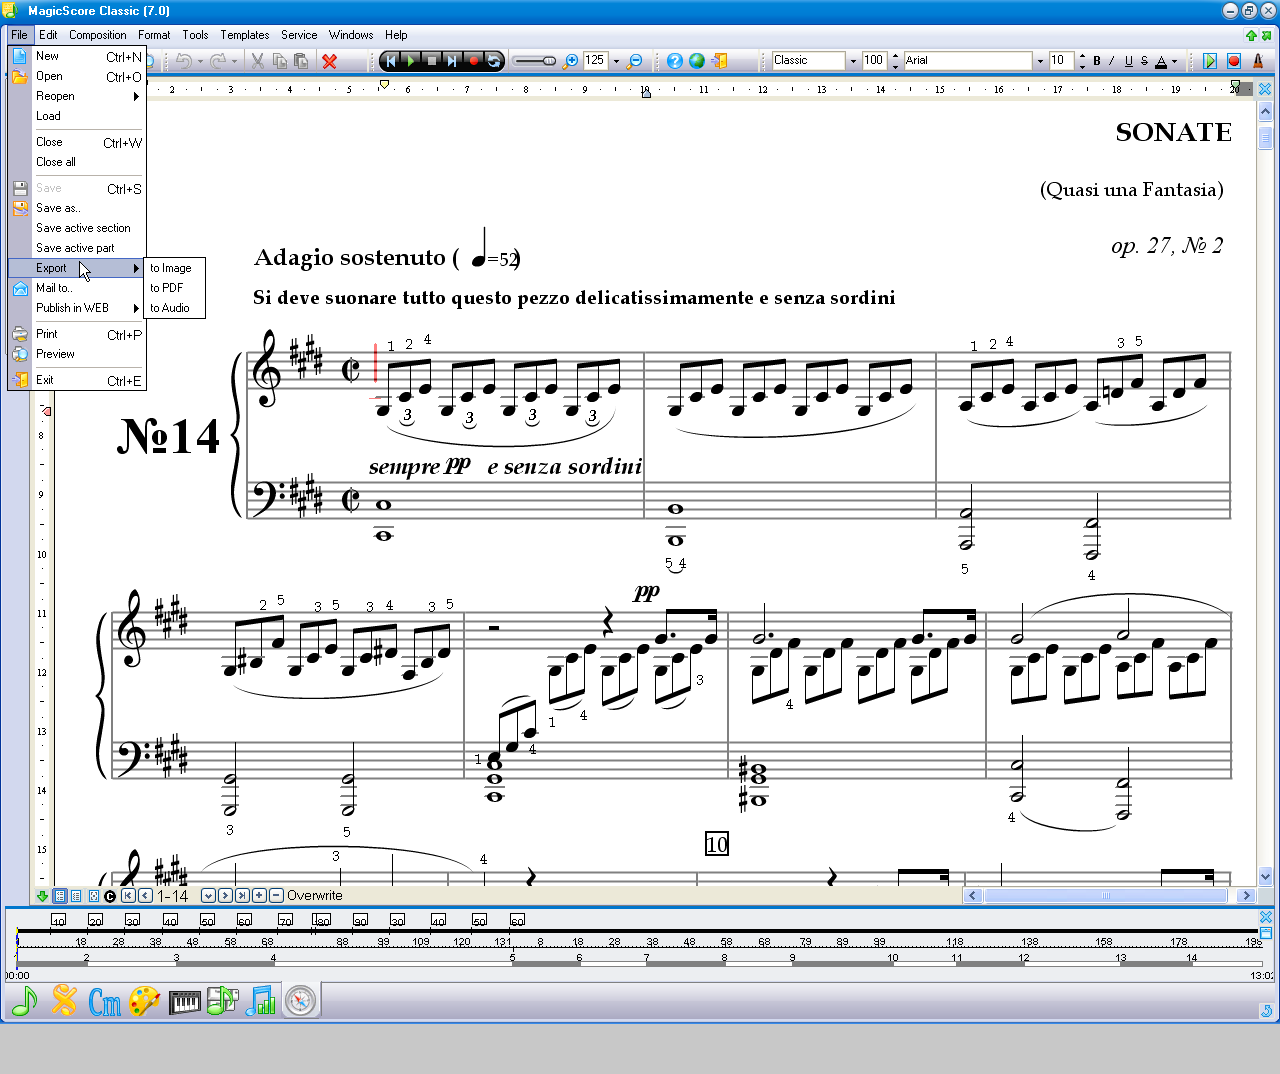Open the Templates menu
Image resolution: width=1280 pixels, height=1074 pixels.
tap(245, 35)
